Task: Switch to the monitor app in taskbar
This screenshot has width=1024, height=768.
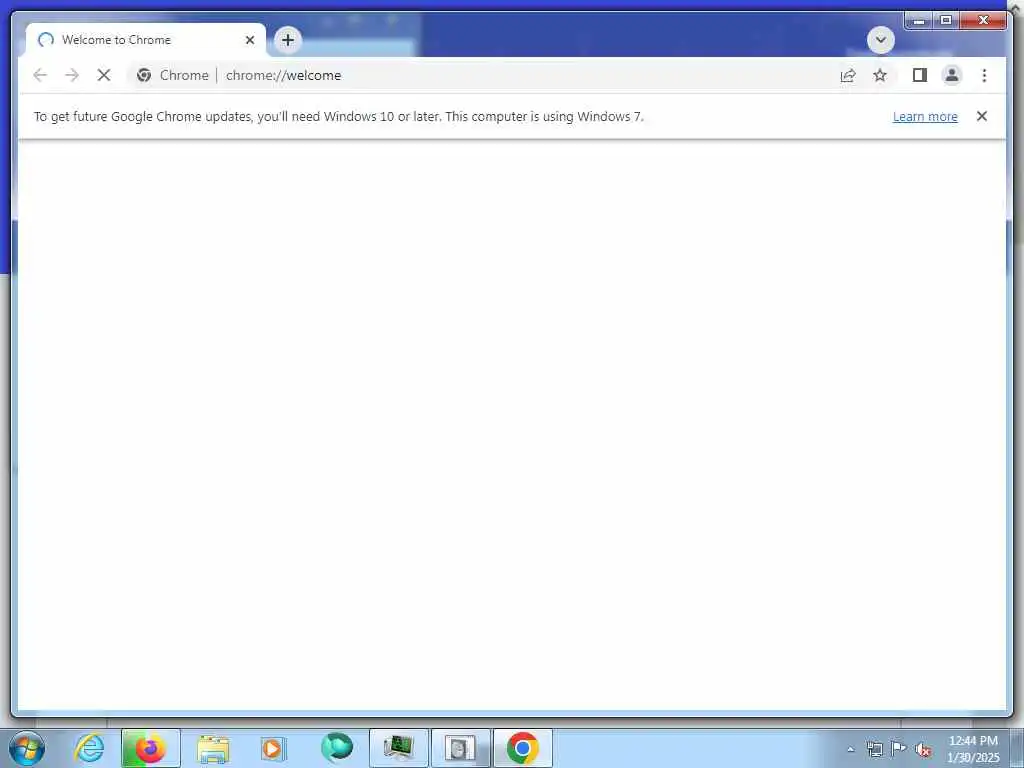Action: tap(398, 748)
